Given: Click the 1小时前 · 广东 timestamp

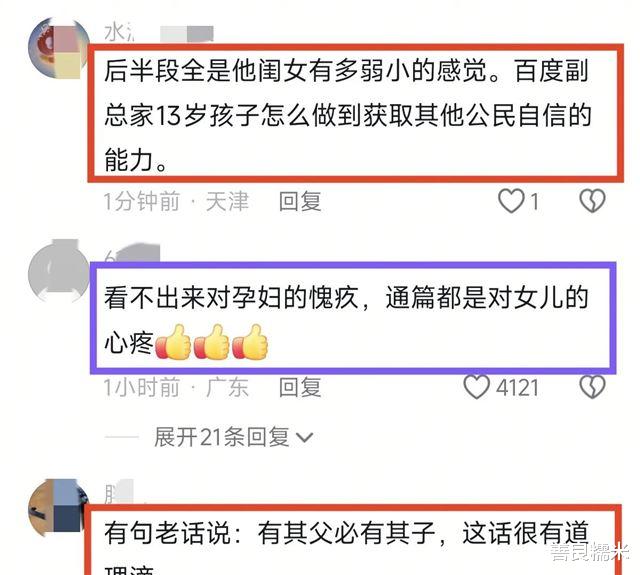Looking at the screenshot, I should (176, 387).
